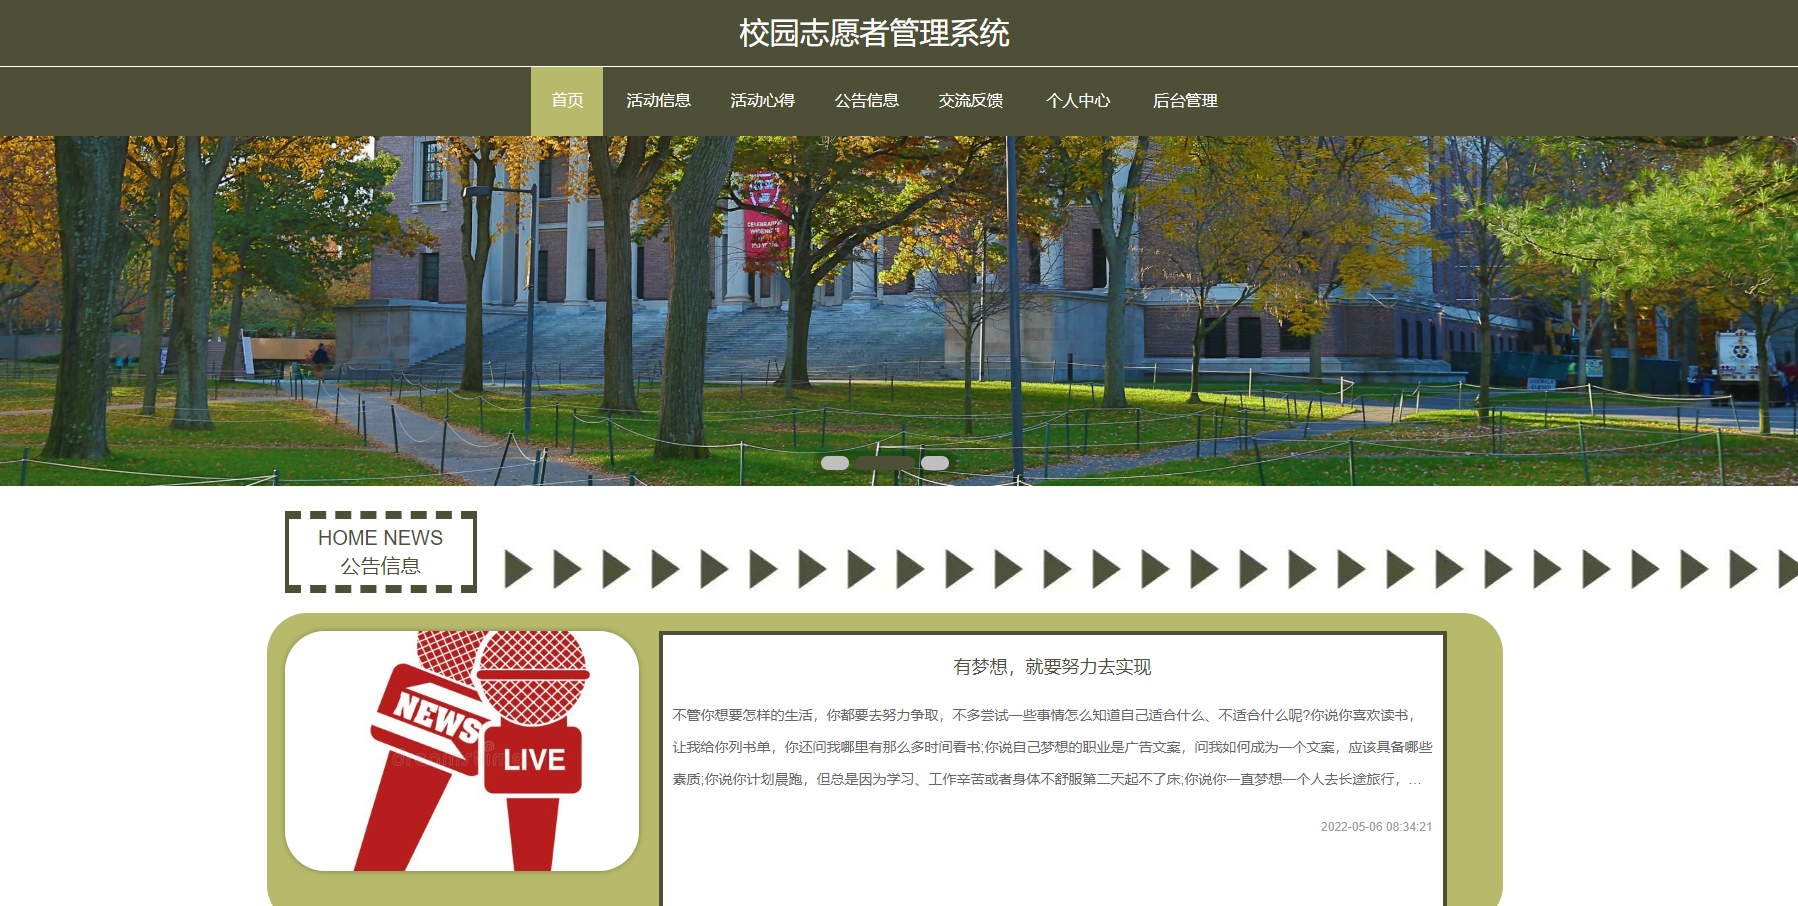Open the 交流反馈 feedback page
The height and width of the screenshot is (906, 1798).
[970, 101]
